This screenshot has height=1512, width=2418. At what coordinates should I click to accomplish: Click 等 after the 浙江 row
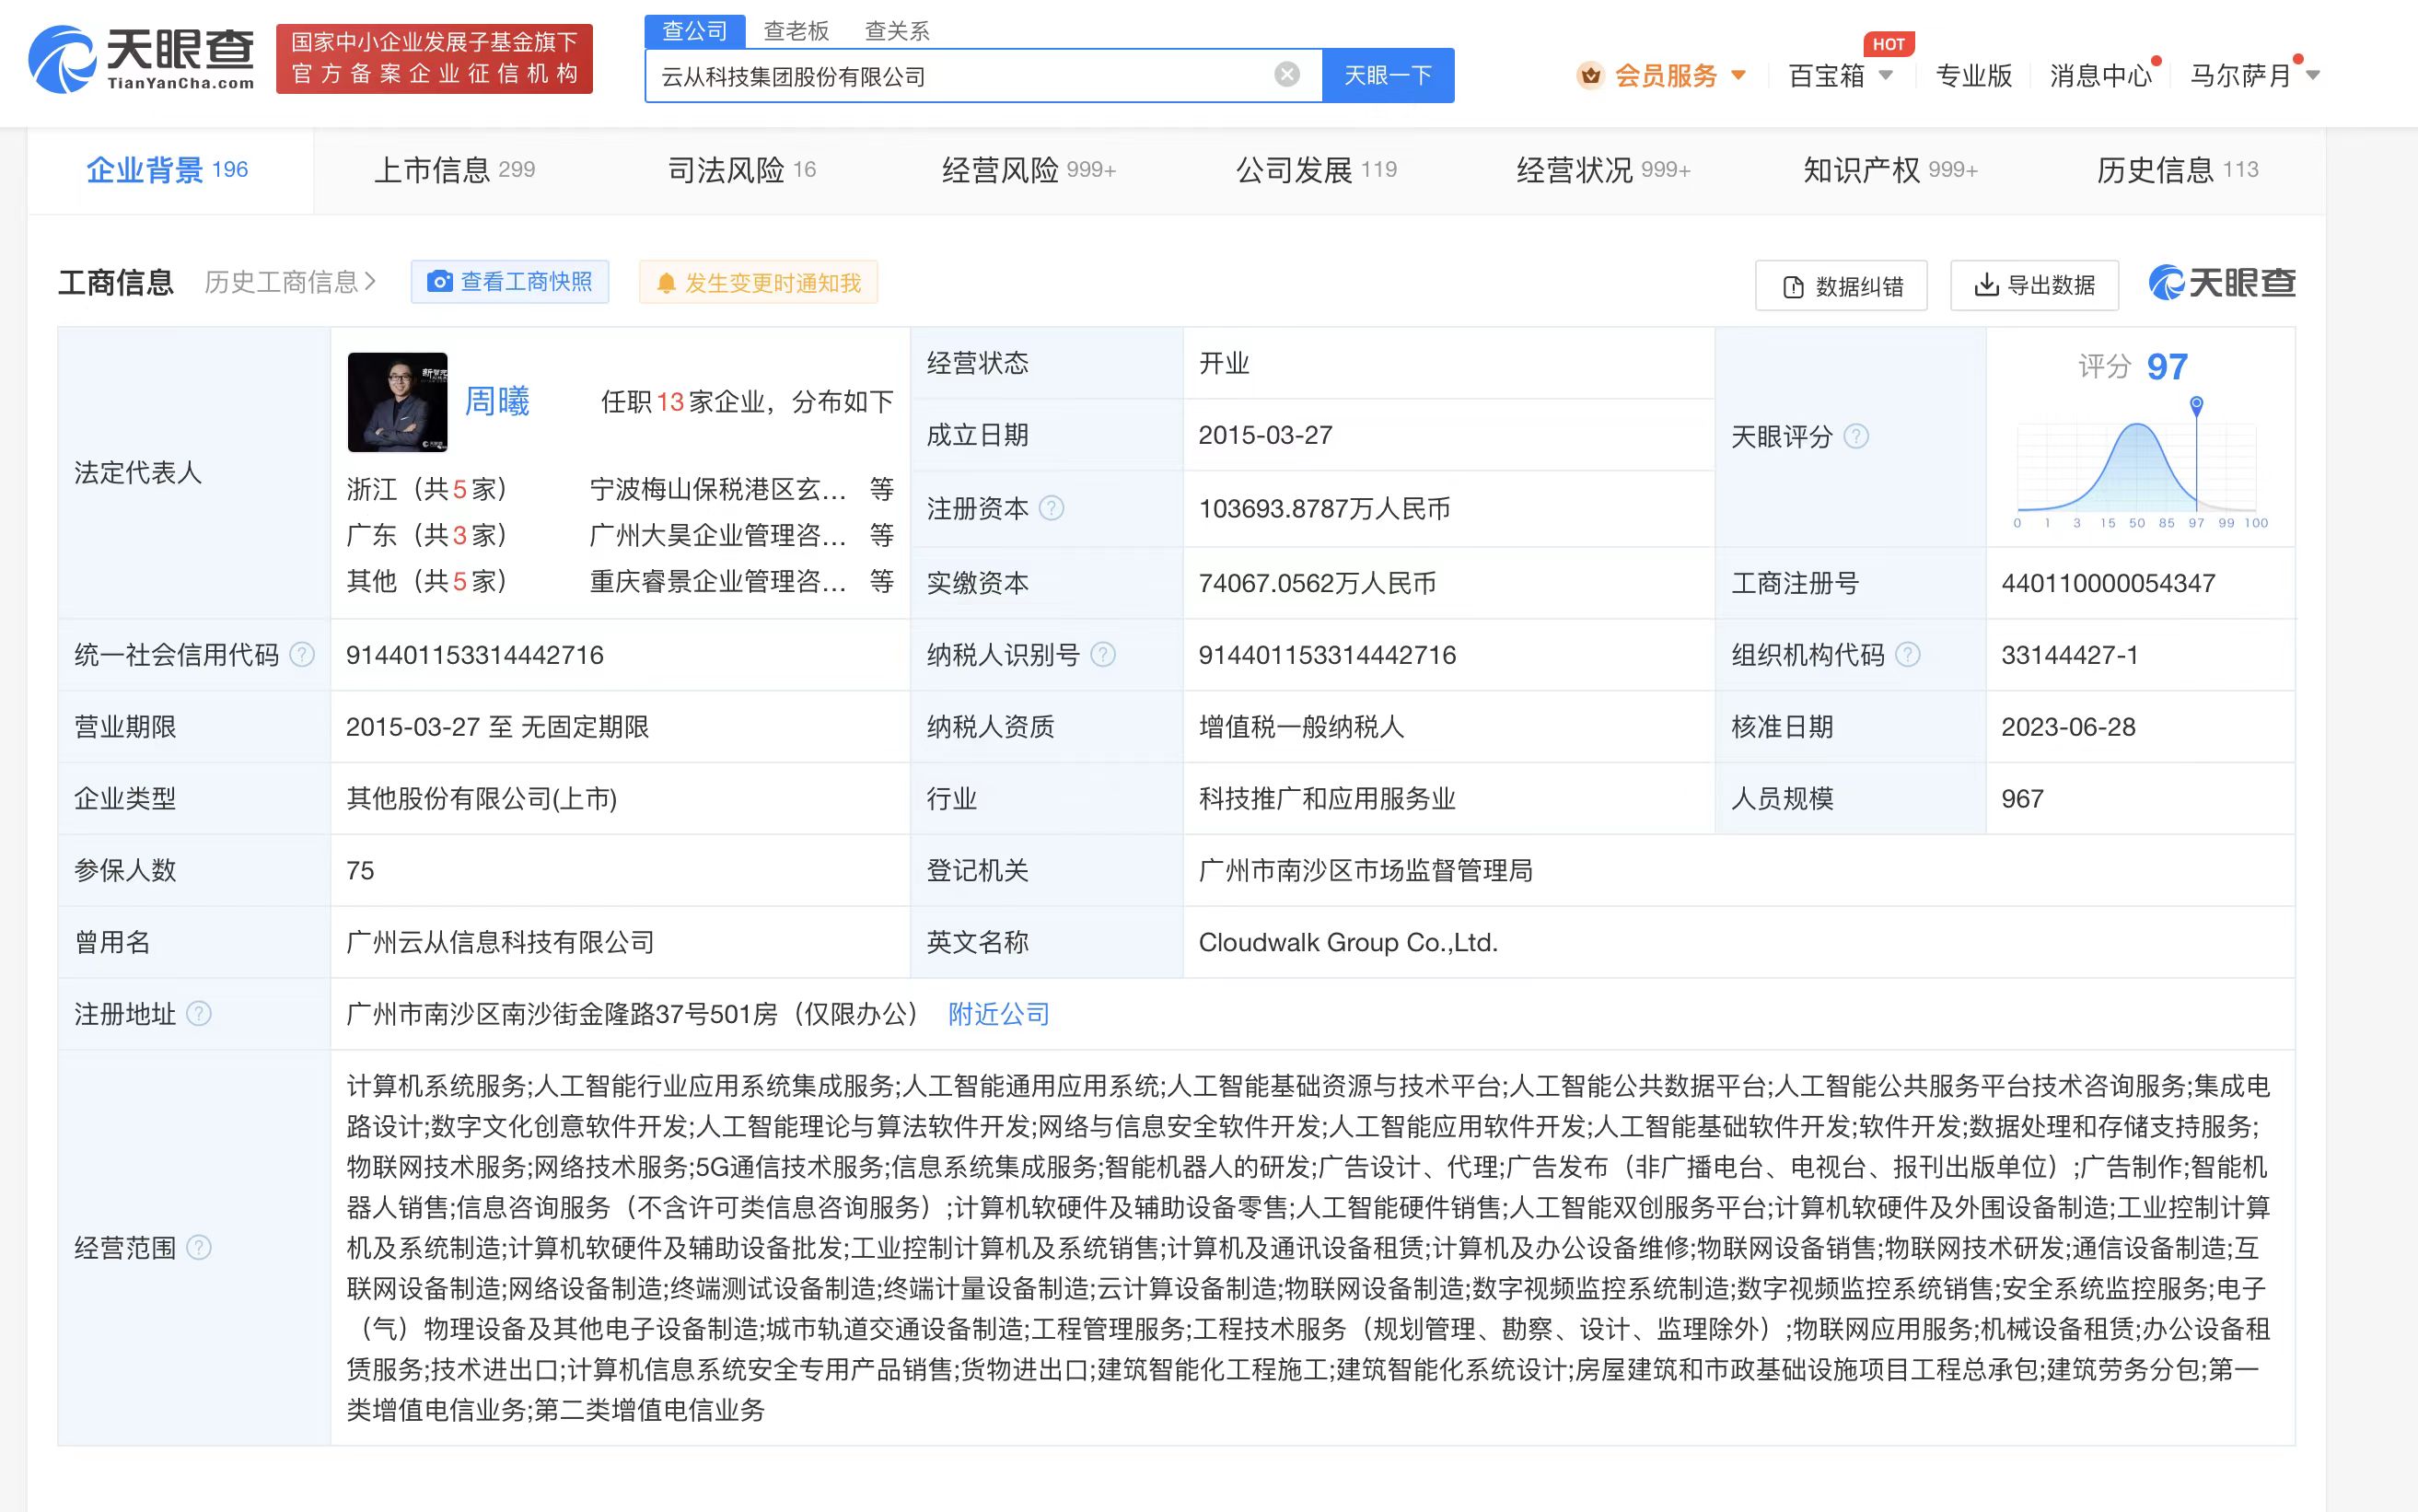(x=881, y=489)
